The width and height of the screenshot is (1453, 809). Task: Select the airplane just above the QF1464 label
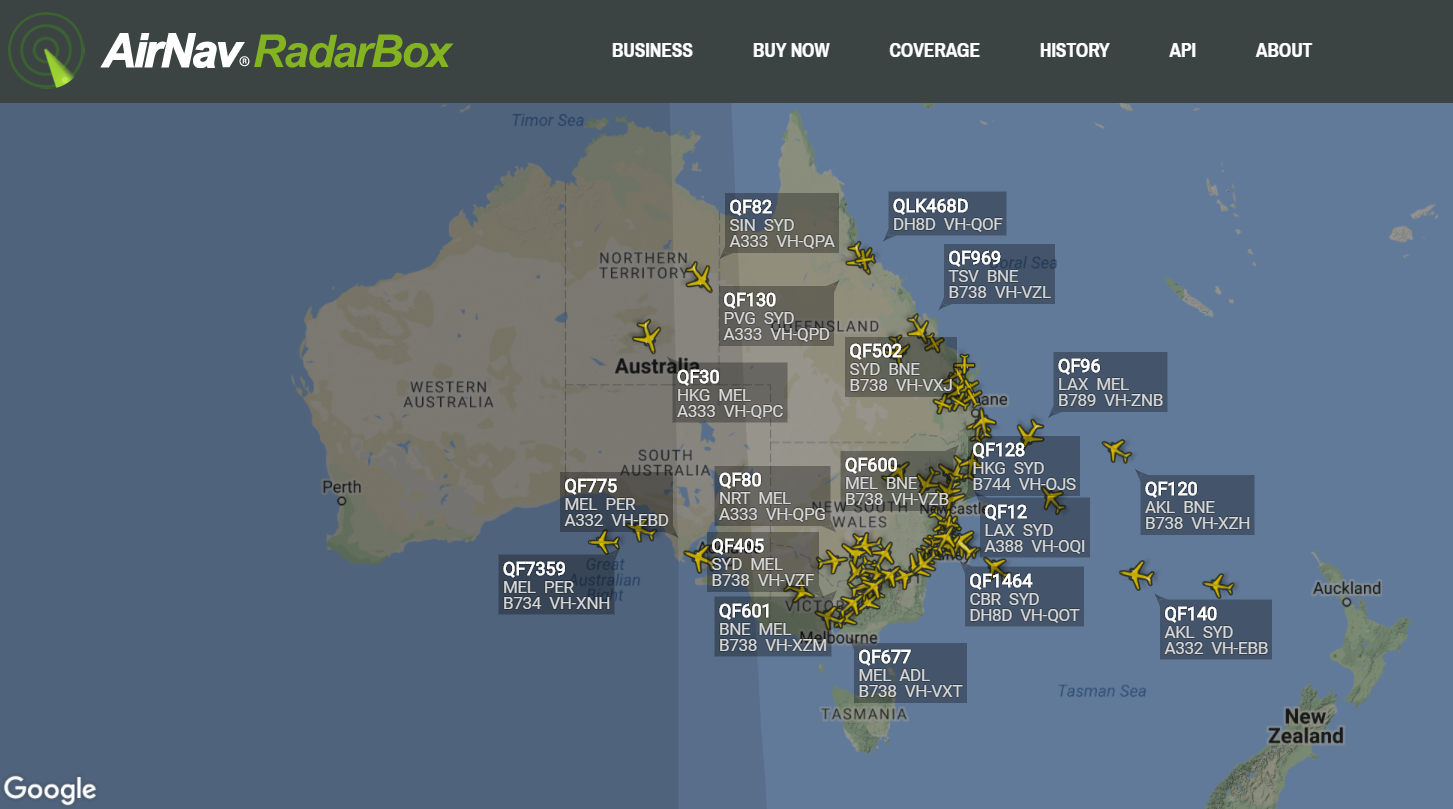point(993,567)
